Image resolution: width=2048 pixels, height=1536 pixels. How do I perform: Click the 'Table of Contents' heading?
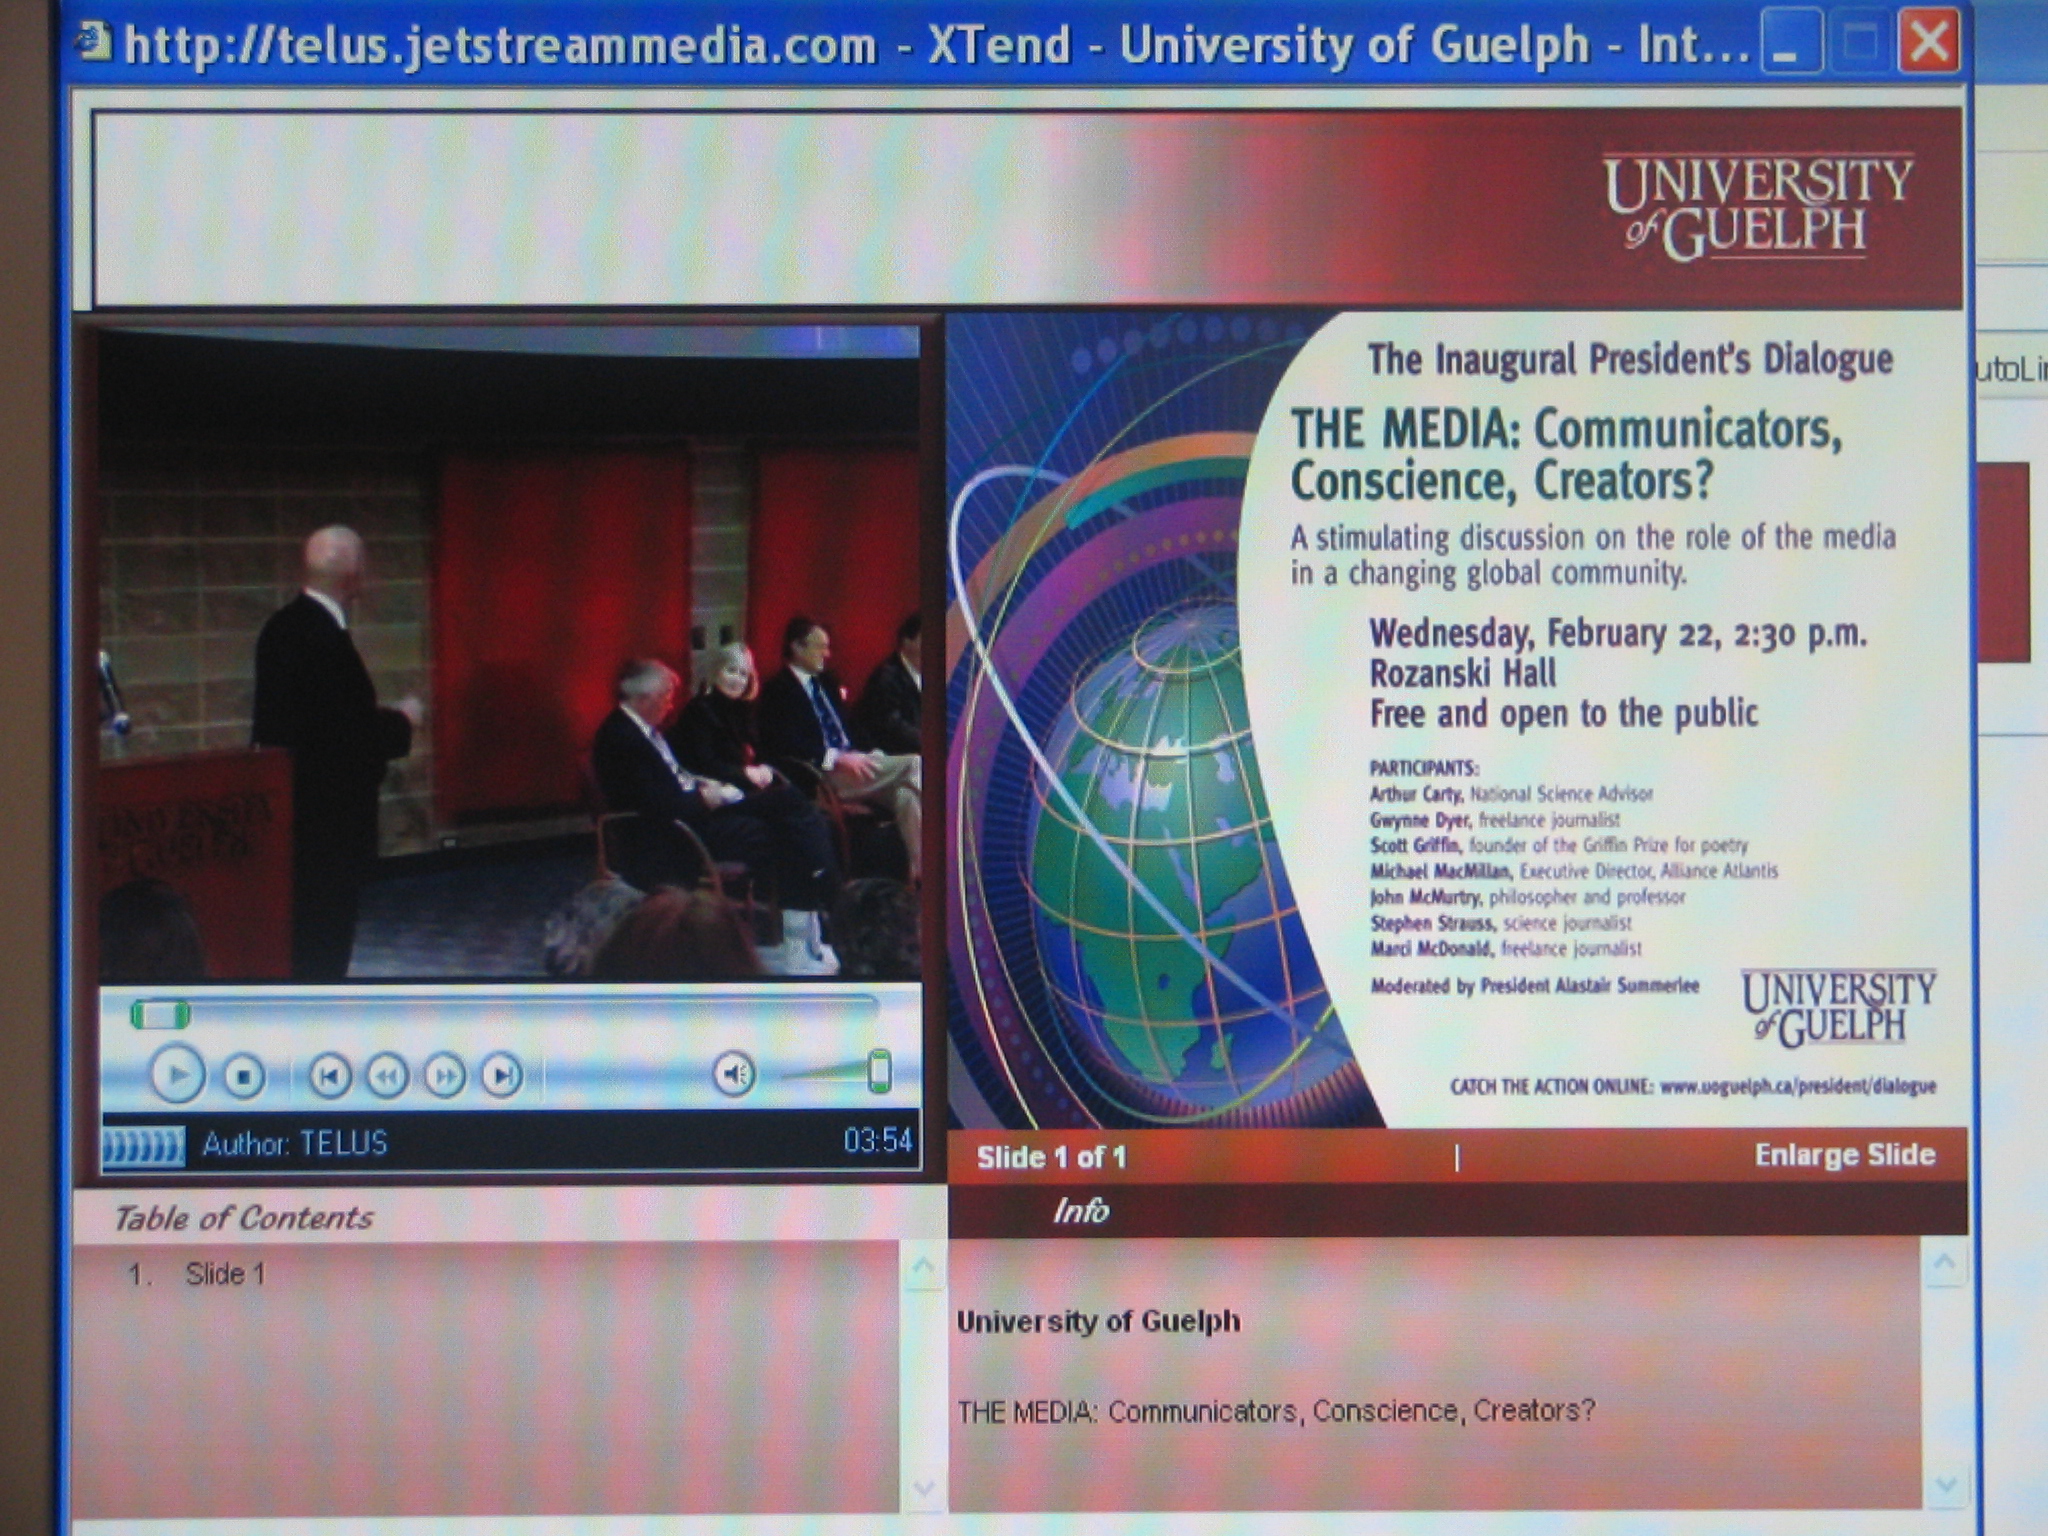(x=243, y=1218)
